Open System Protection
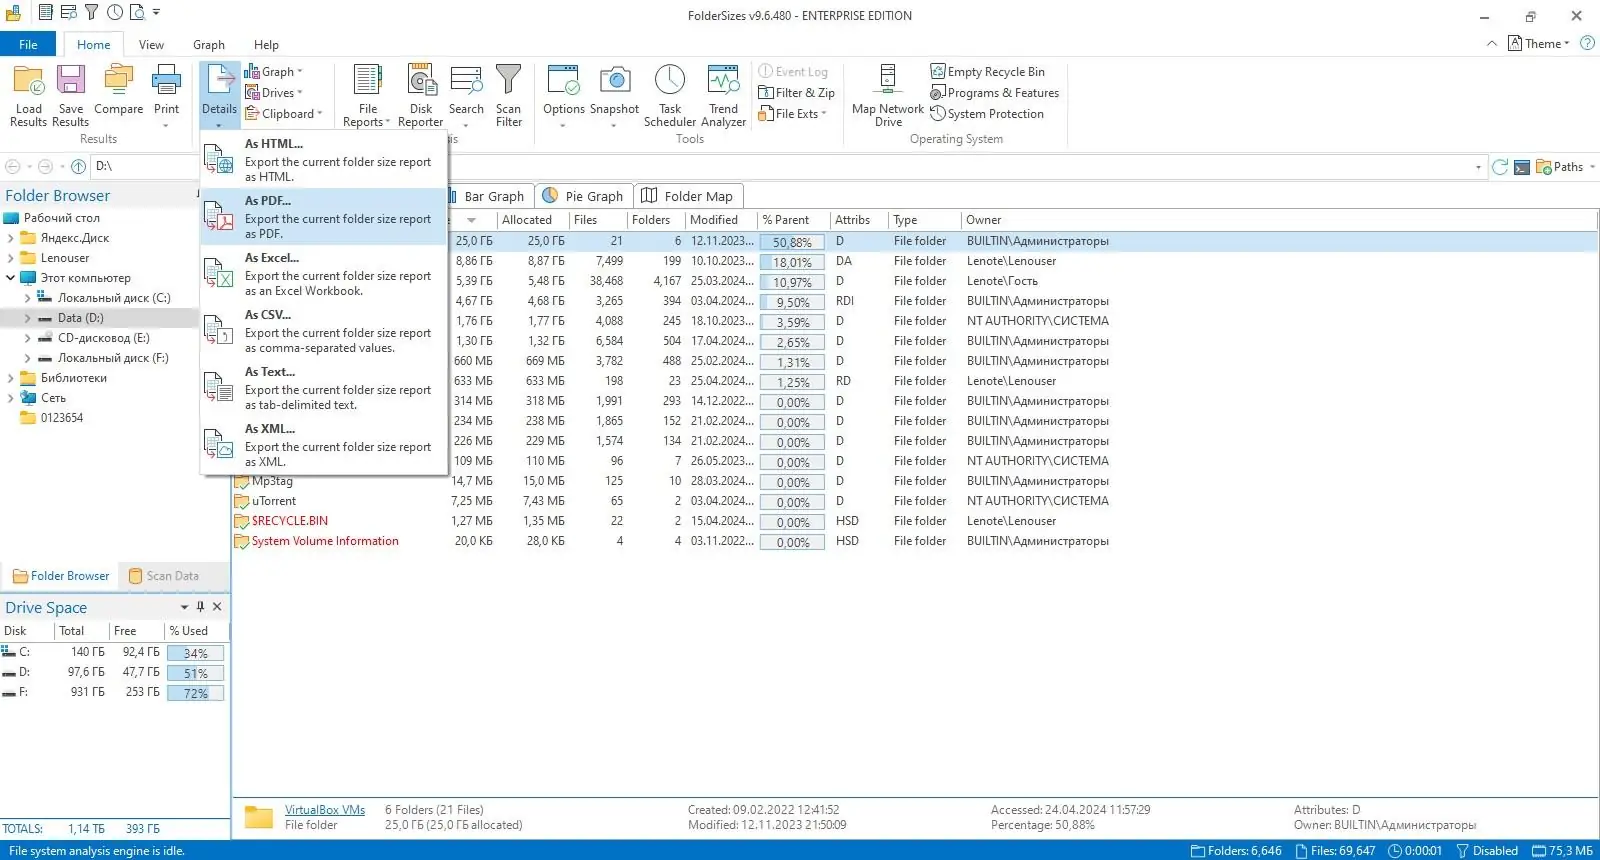Screen dimensions: 1600x860 [987, 114]
